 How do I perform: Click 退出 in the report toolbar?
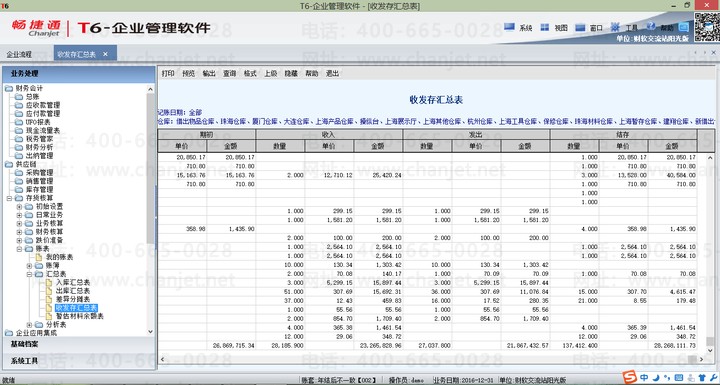coord(332,74)
